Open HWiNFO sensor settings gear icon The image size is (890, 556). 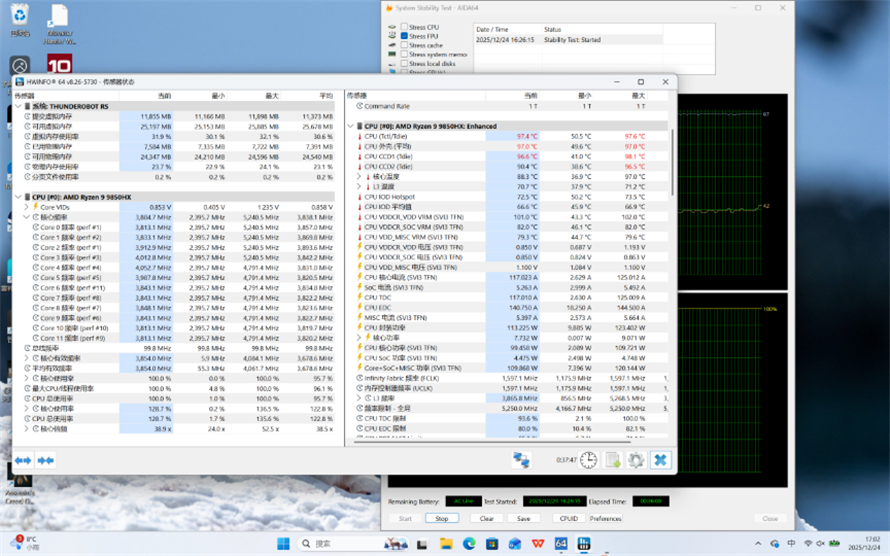point(635,460)
